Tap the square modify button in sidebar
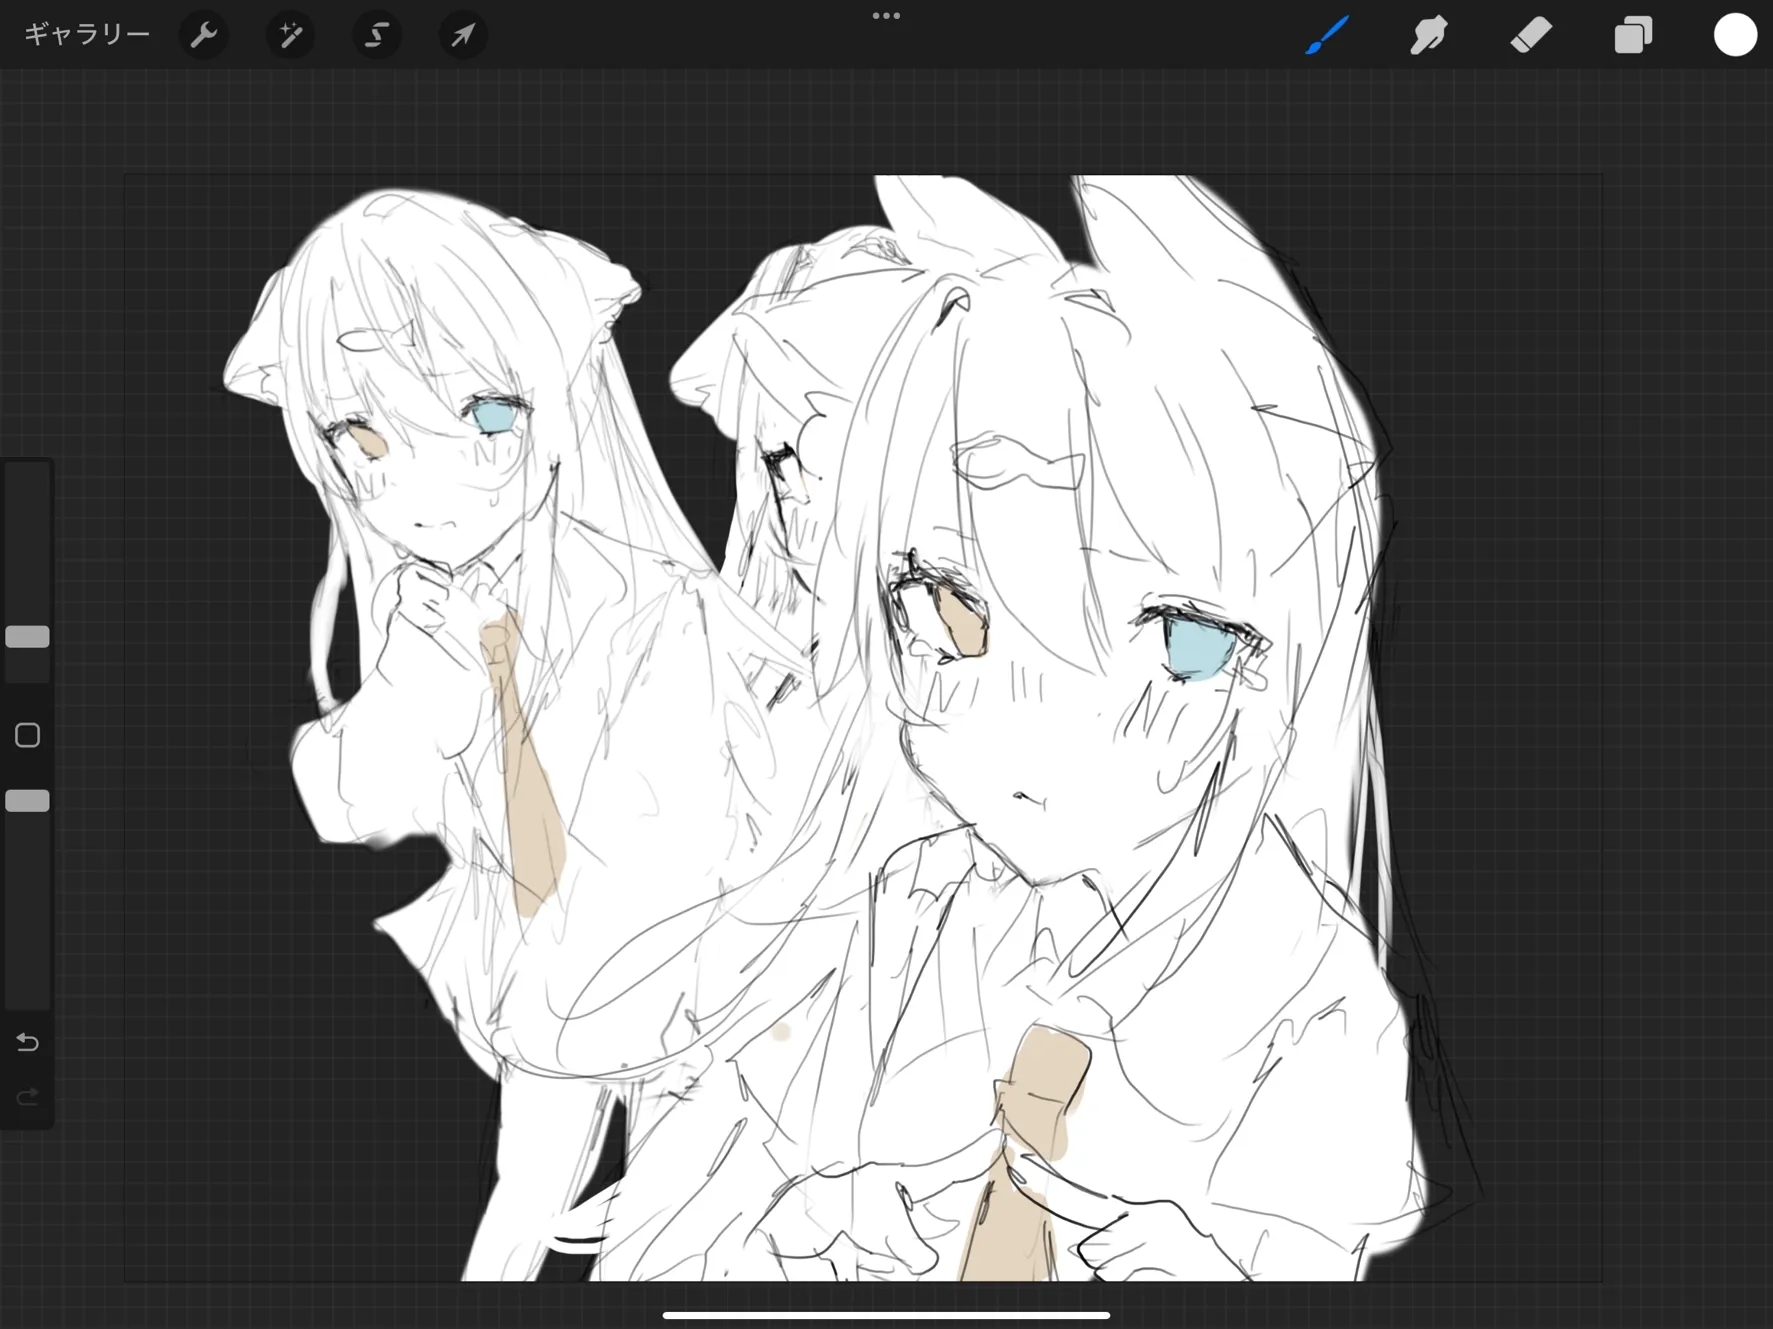1773x1329 pixels. pyautogui.click(x=27, y=736)
